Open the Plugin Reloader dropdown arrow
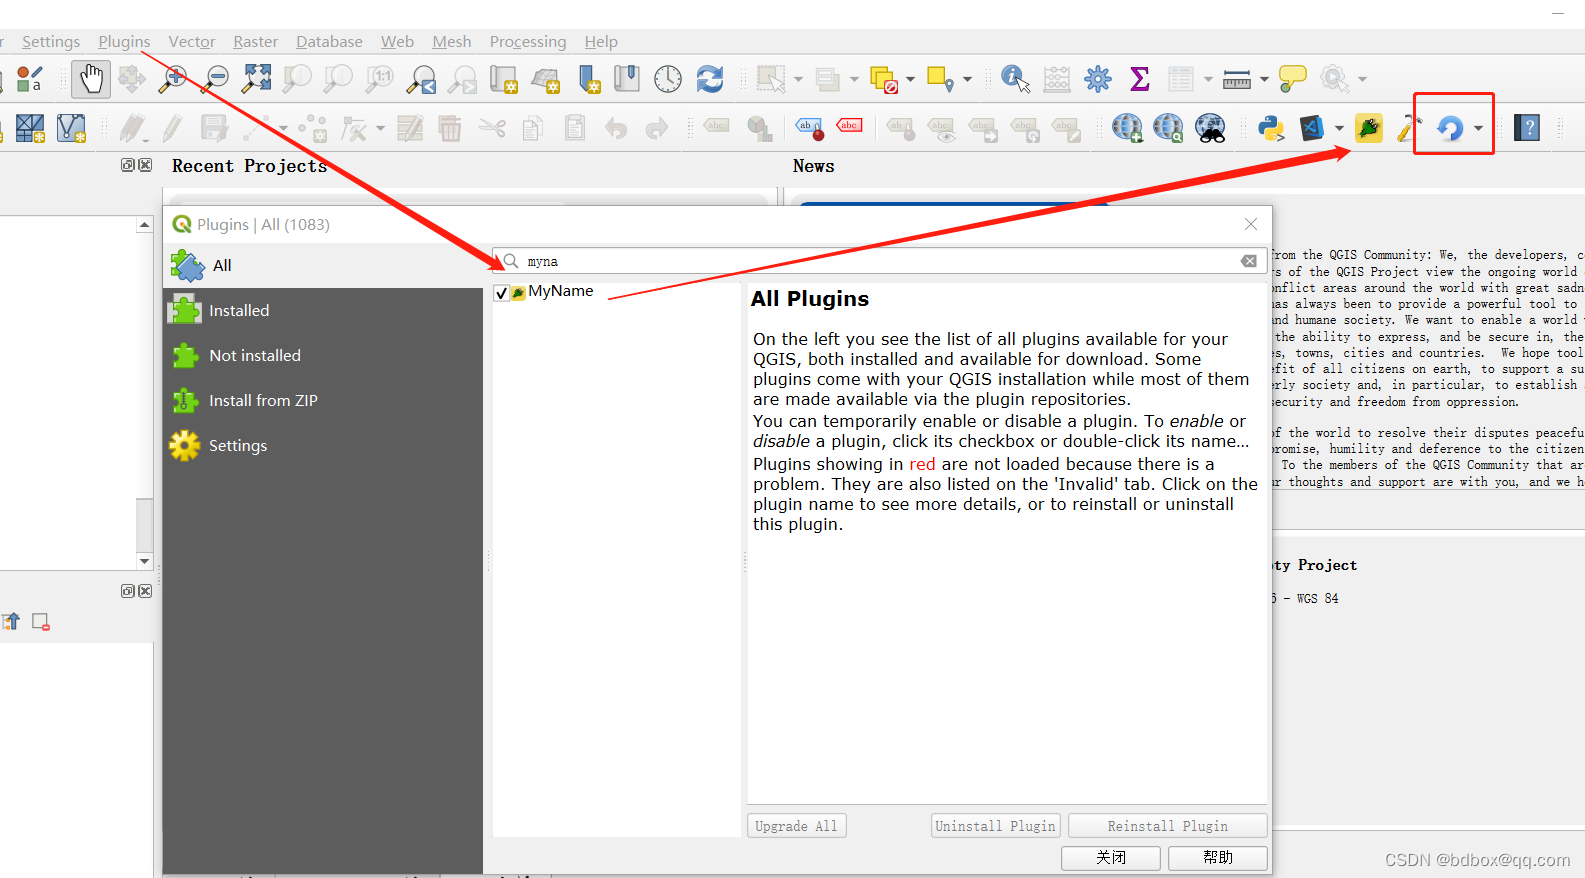 1478,128
